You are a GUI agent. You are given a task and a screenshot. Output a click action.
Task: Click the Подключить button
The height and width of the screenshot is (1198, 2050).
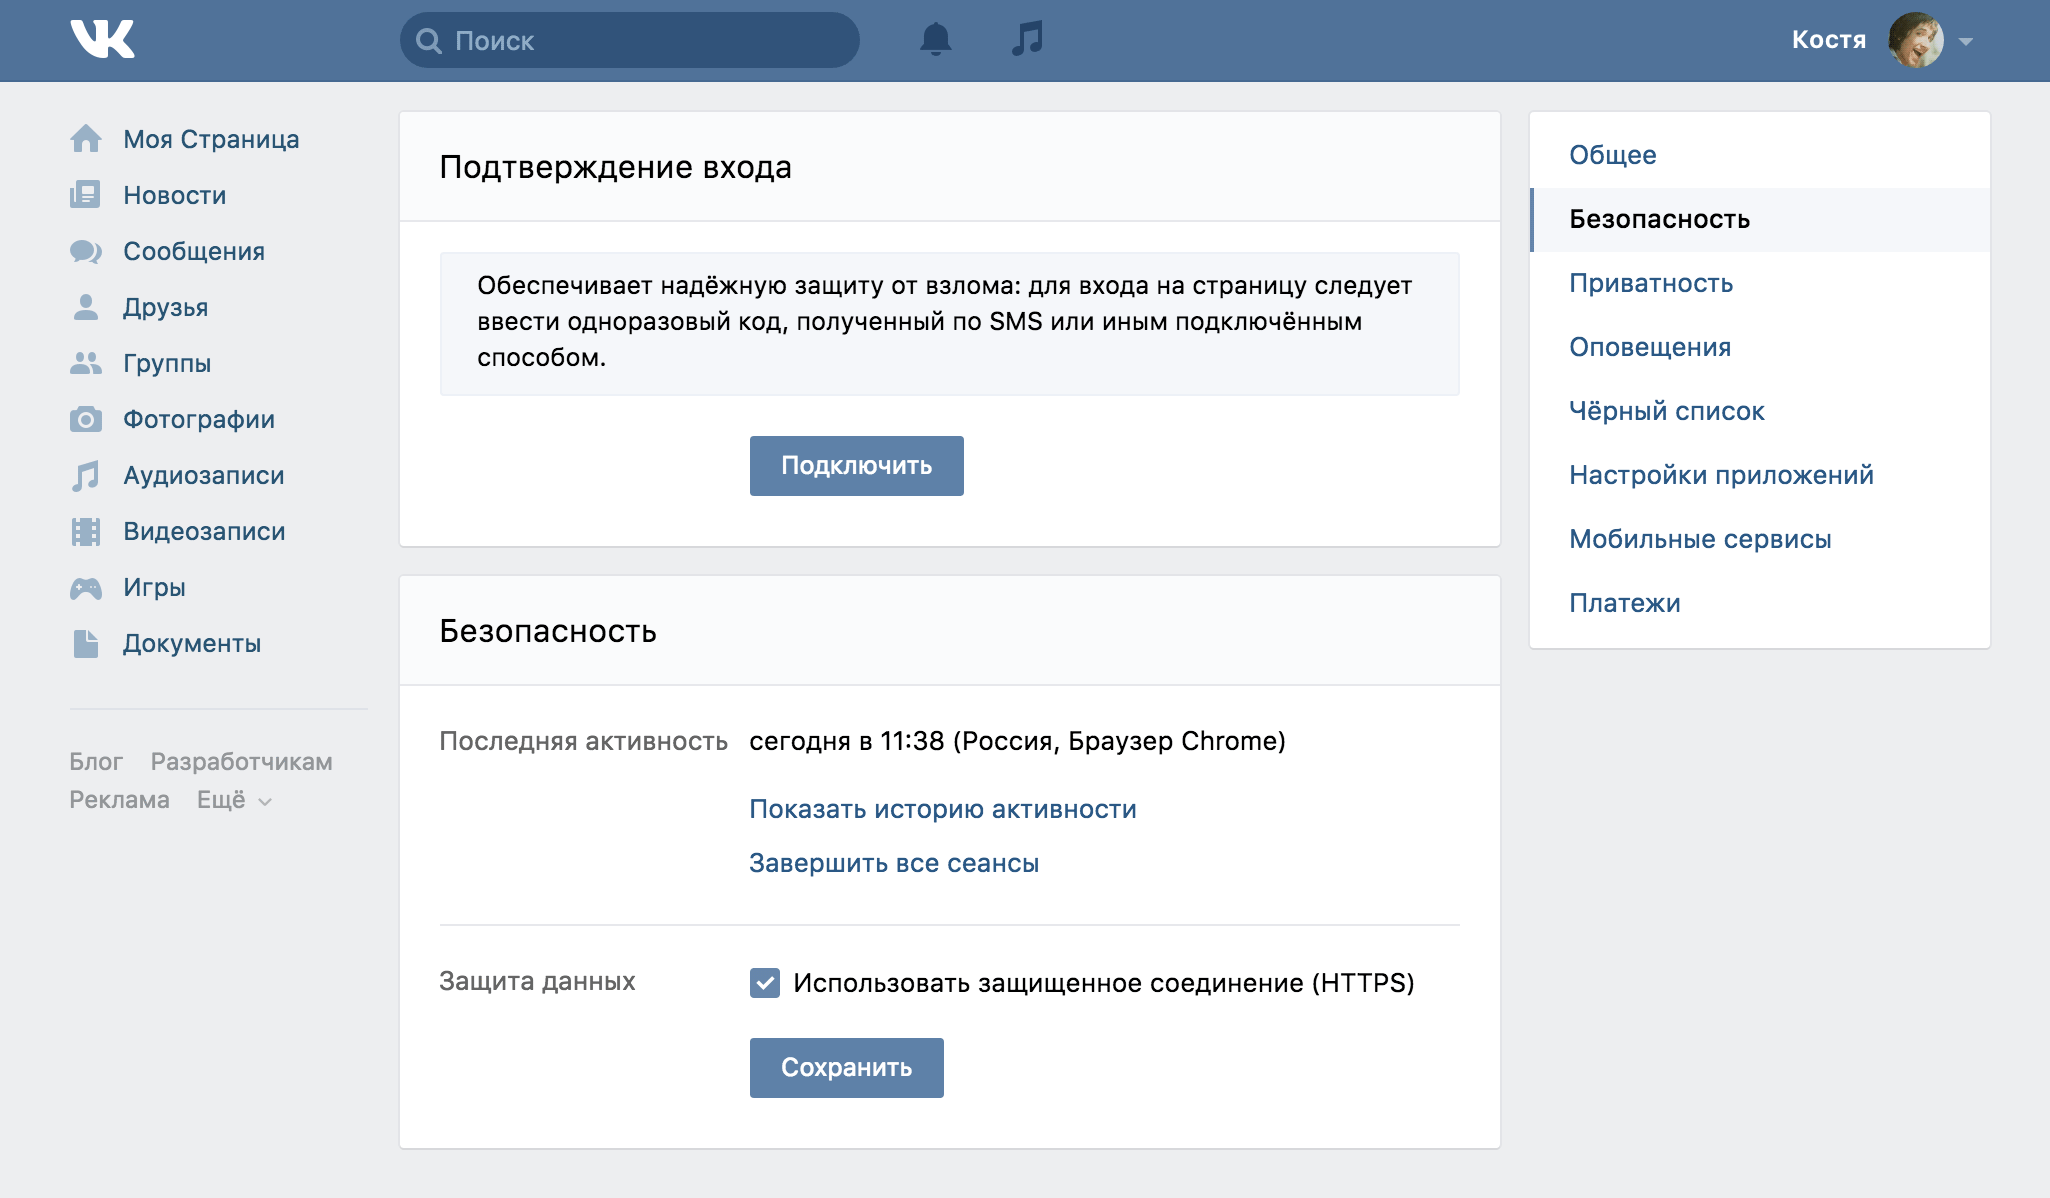point(857,466)
